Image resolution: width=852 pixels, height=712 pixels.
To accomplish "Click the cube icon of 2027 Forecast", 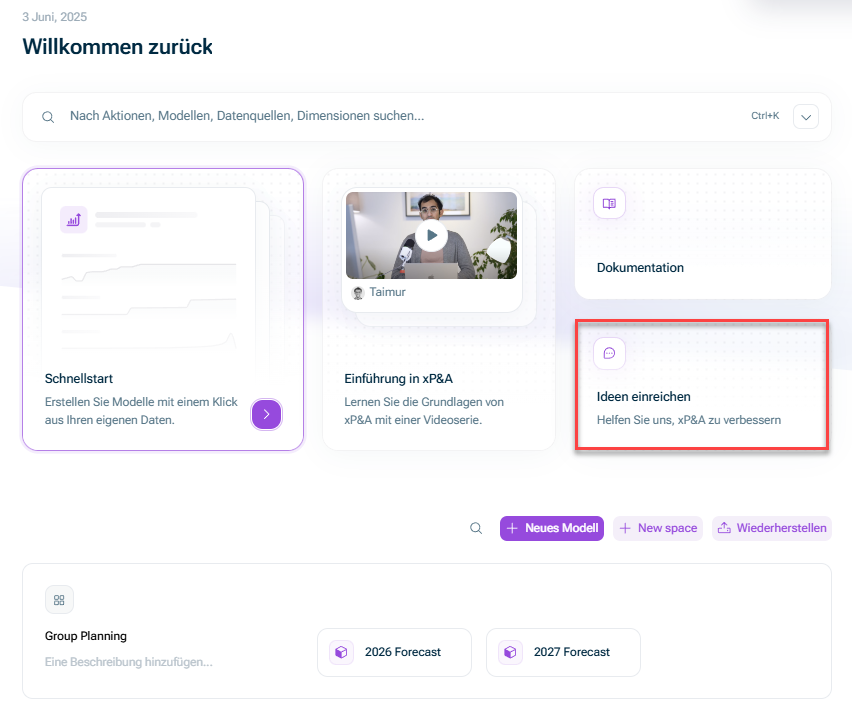I will [510, 652].
